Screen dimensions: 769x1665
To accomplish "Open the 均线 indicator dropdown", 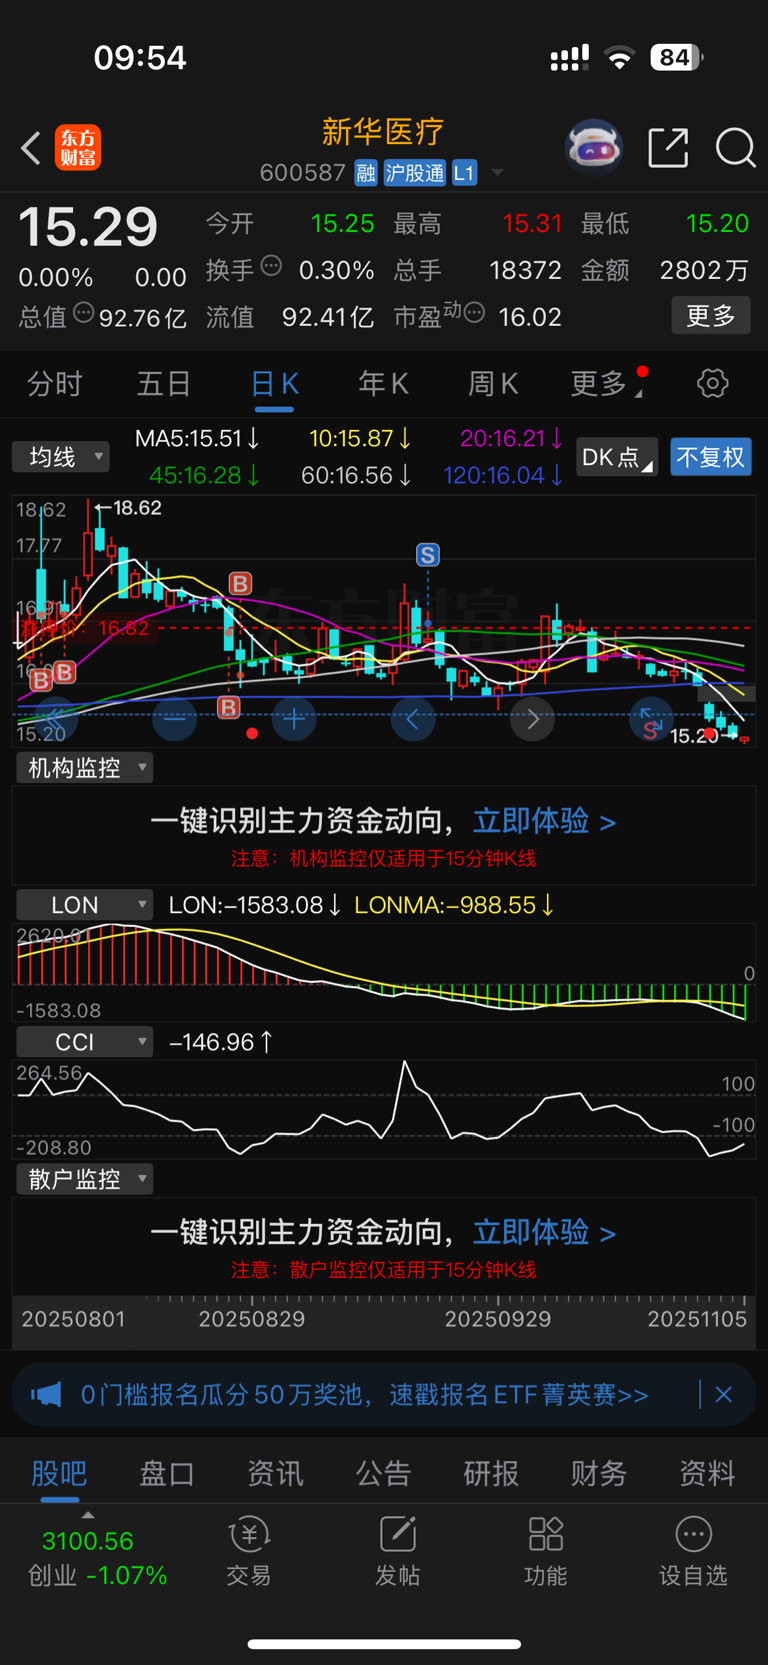I will tap(61, 457).
